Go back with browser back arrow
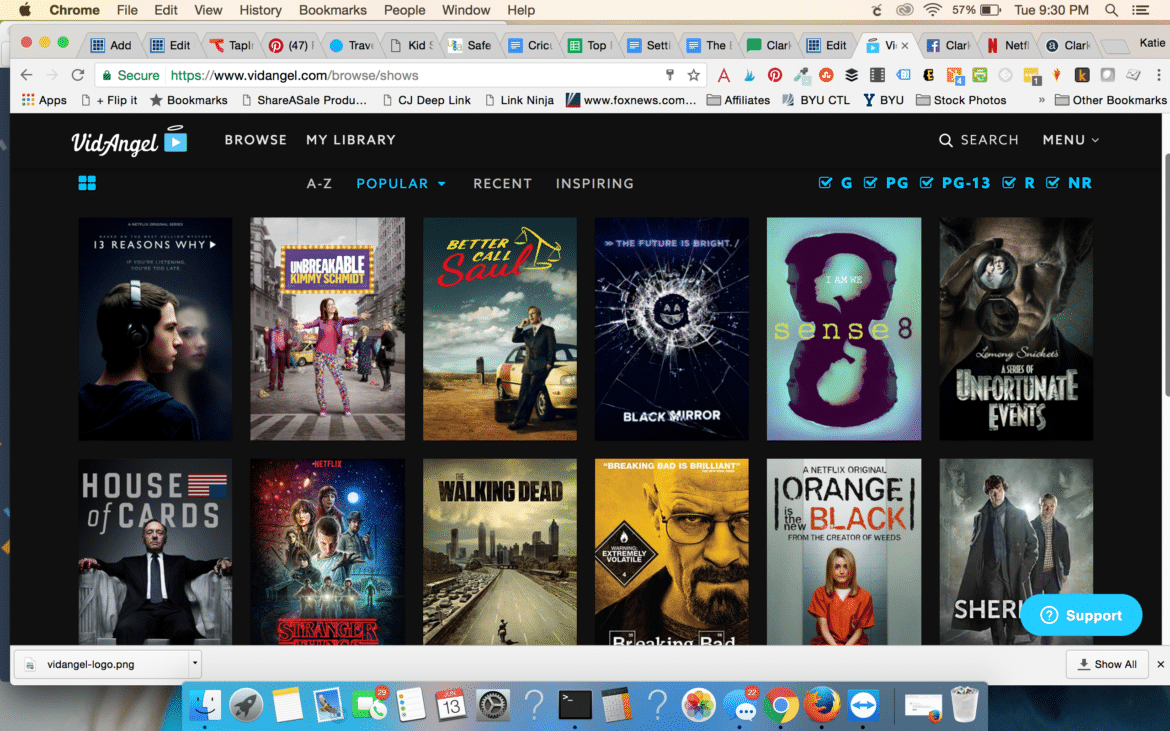Viewport: 1170px width, 731px height. (x=27, y=75)
